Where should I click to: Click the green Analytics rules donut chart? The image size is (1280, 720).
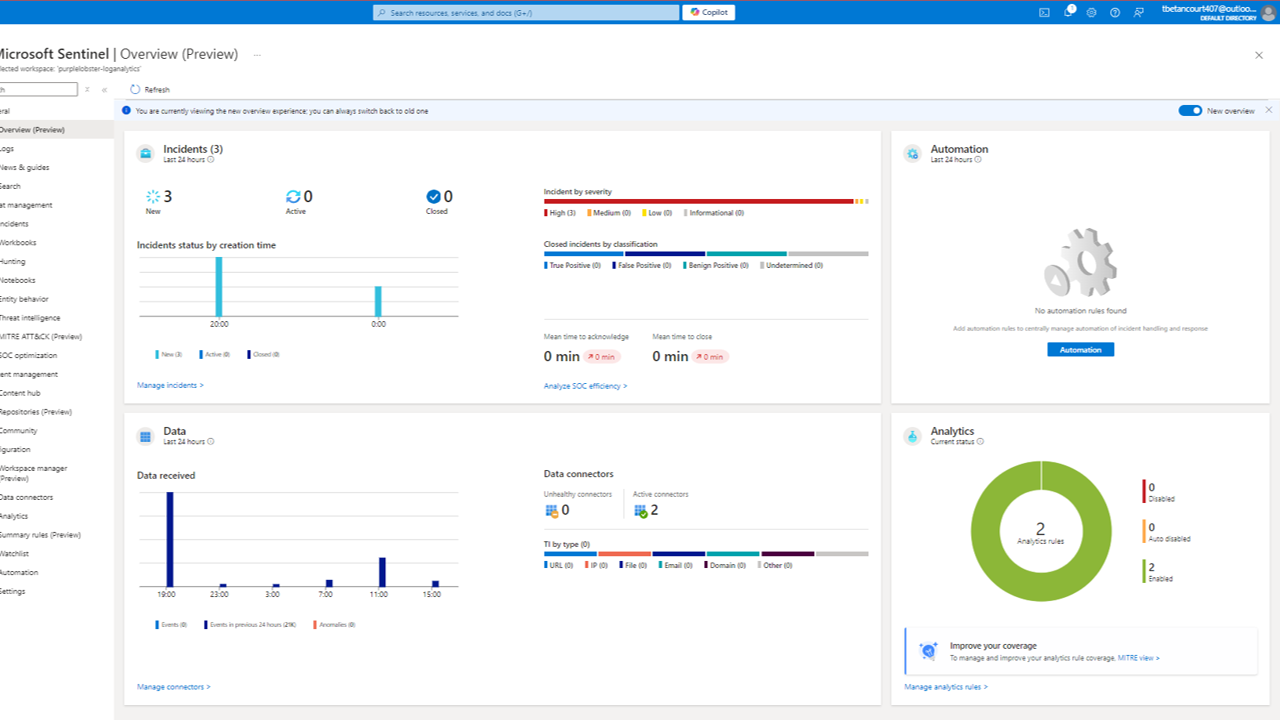coord(1041,532)
